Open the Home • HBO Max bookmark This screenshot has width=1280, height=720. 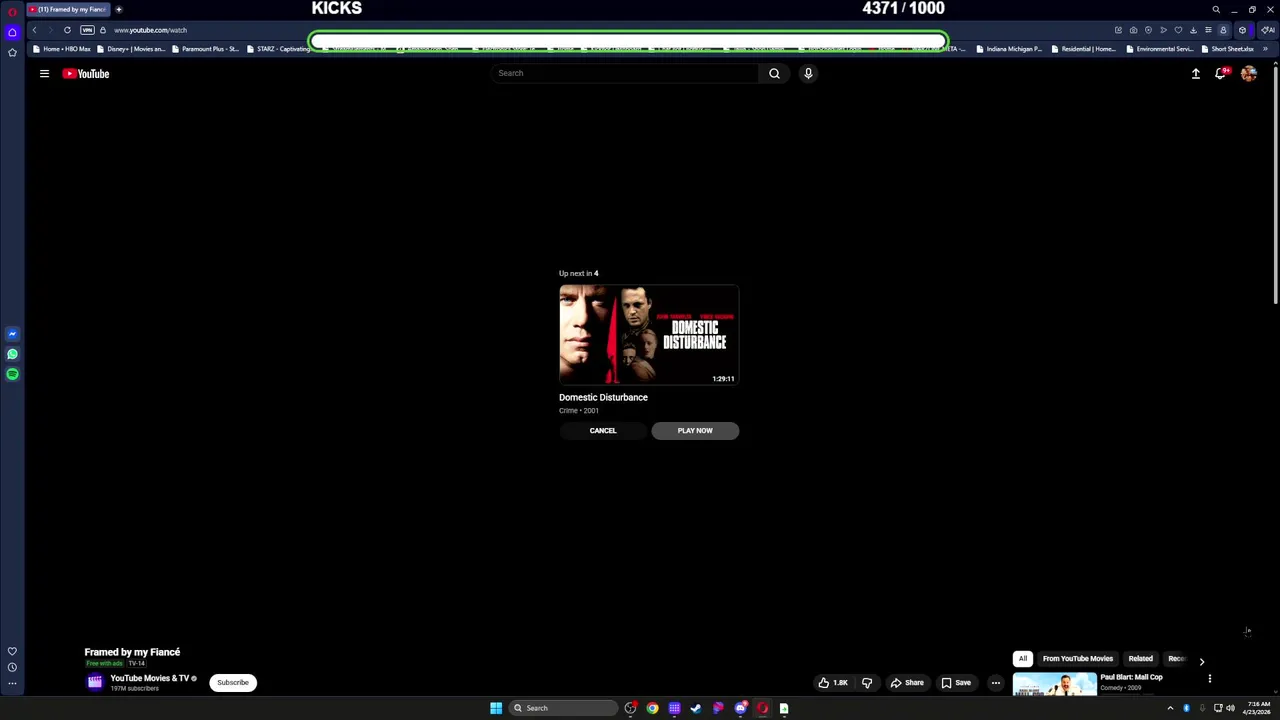[61, 49]
